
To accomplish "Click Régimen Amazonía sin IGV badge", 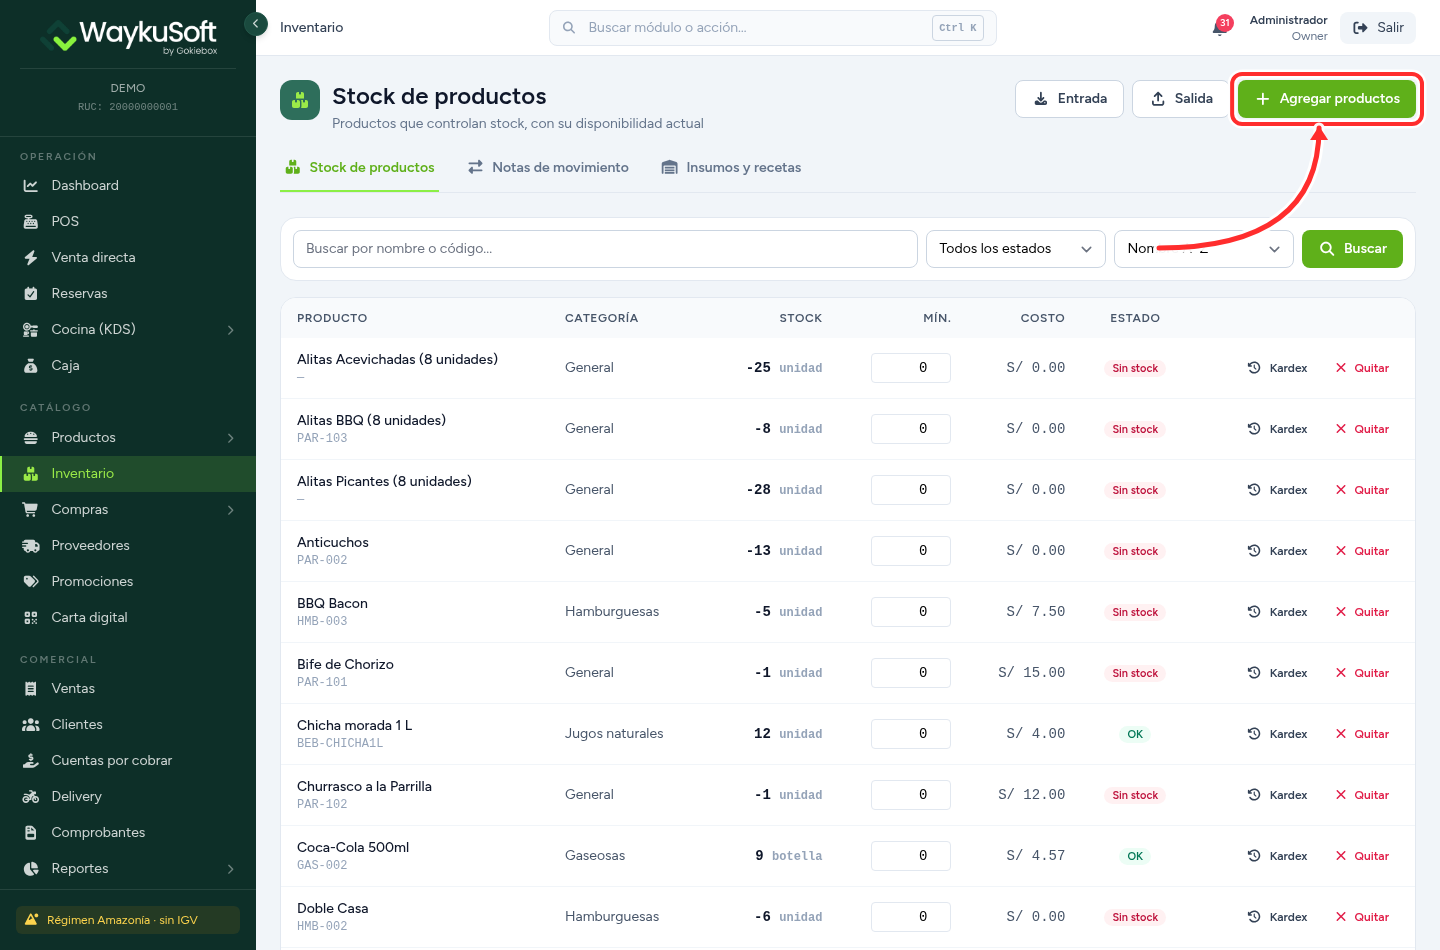I will point(128,920).
